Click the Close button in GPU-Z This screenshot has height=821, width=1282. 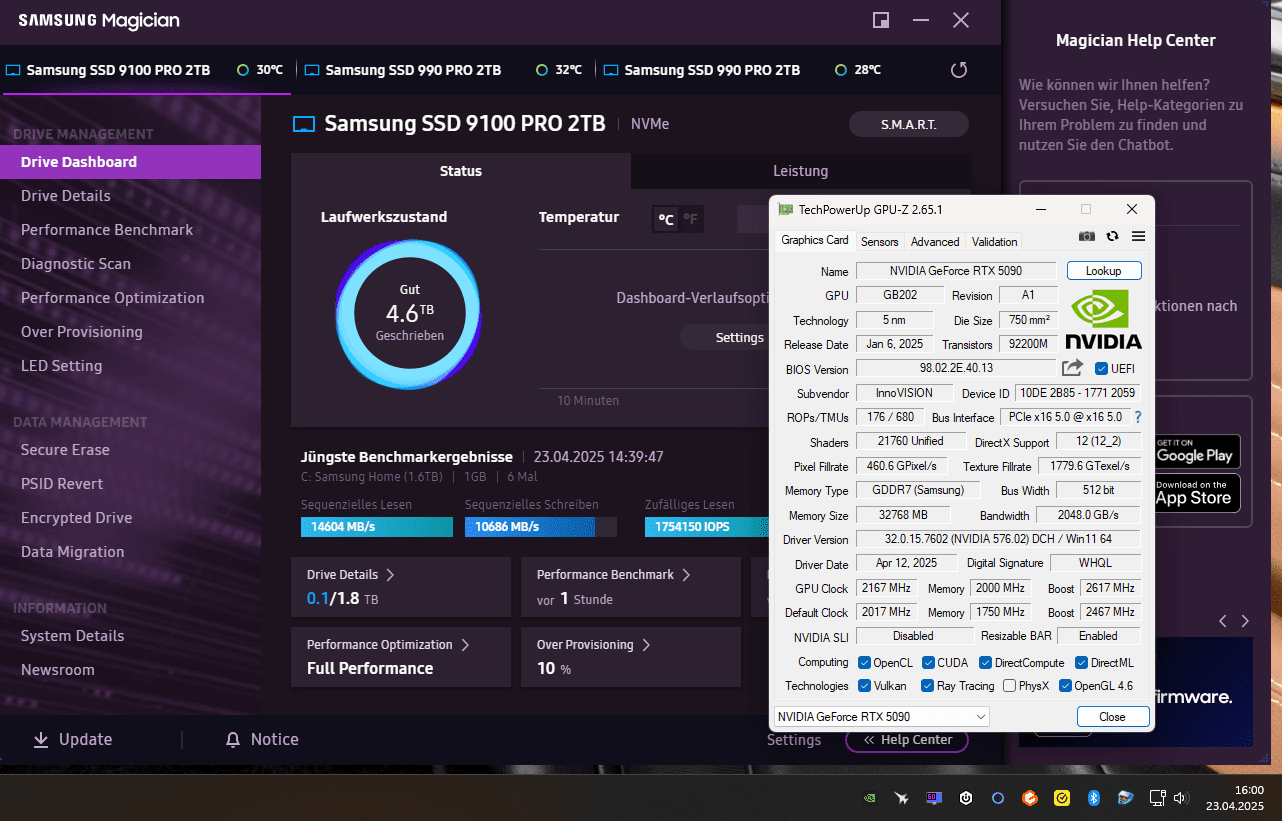click(x=1112, y=716)
